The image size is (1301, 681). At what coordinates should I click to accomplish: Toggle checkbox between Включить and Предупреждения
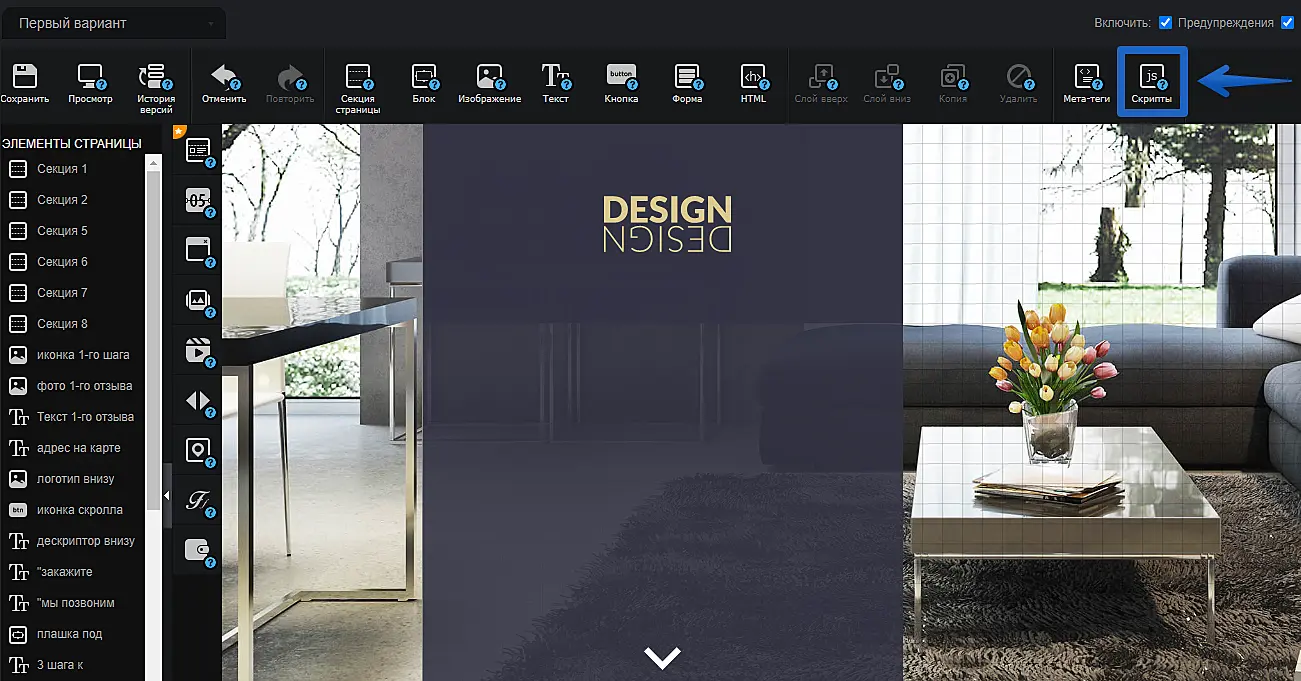click(1165, 23)
